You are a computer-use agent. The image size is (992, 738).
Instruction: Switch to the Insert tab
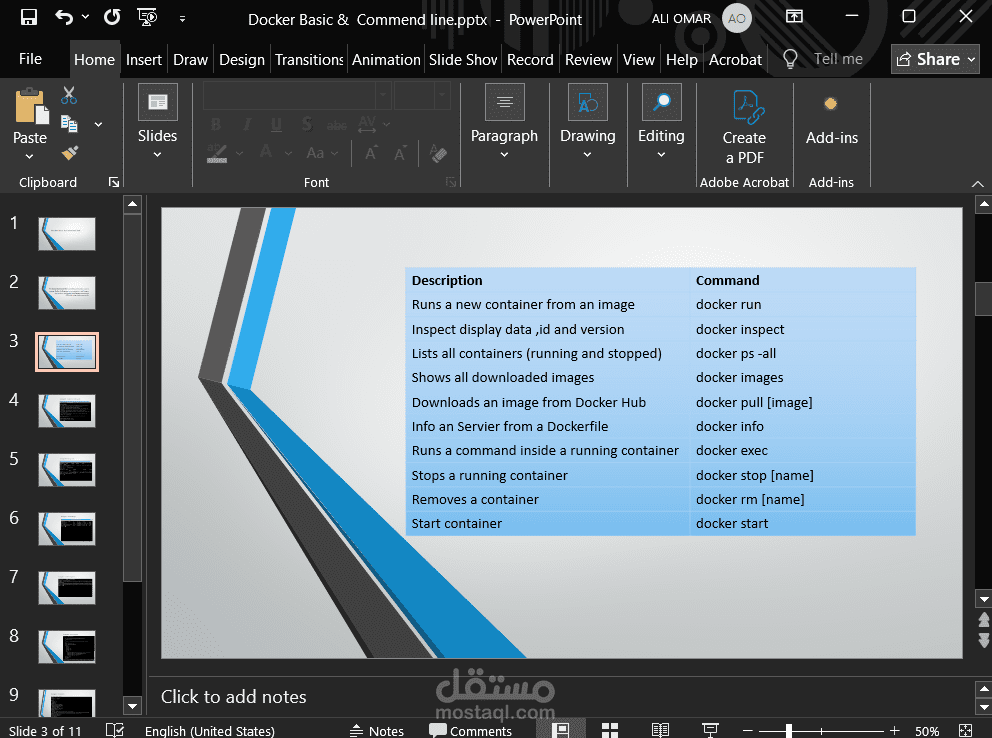point(144,59)
